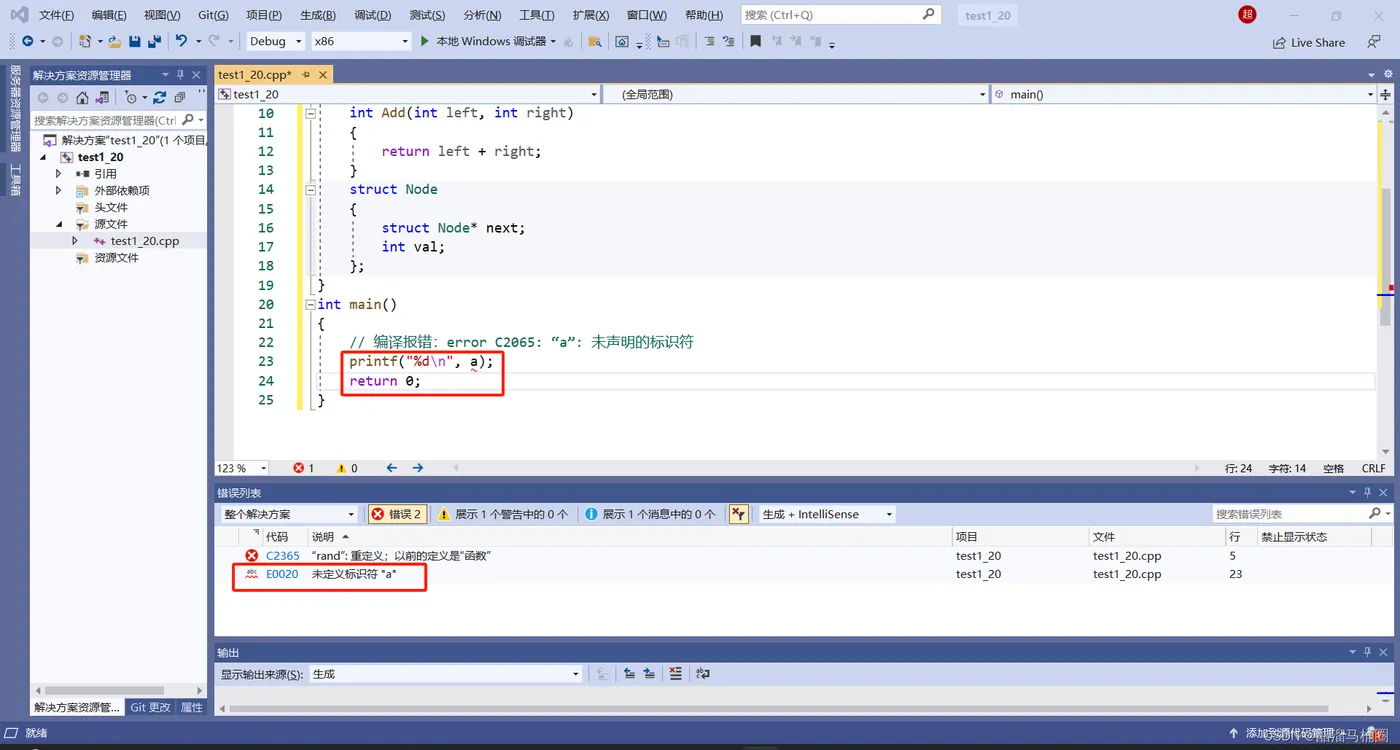Collapse the main function code block
This screenshot has height=750, width=1400.
pos(310,304)
